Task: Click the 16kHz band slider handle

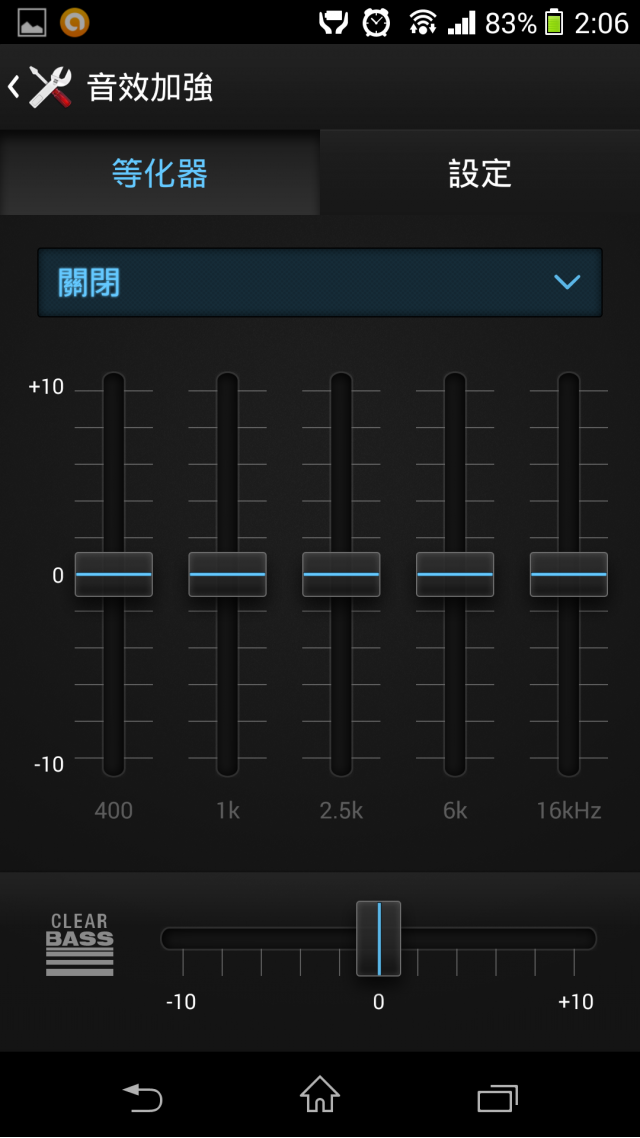Action: click(x=569, y=575)
